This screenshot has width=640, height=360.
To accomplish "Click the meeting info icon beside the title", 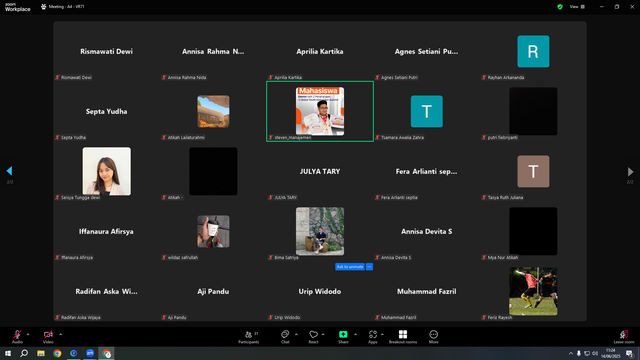I will (43, 7).
